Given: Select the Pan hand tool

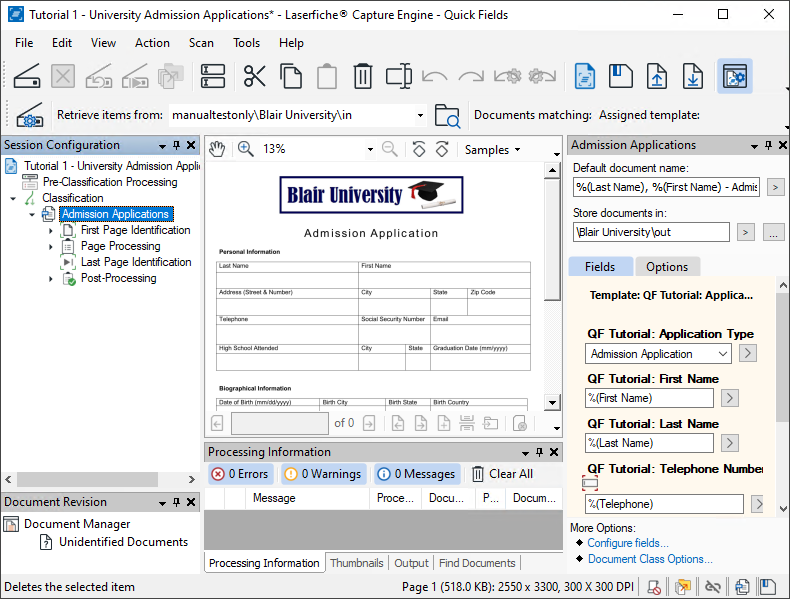Looking at the screenshot, I should (217, 149).
